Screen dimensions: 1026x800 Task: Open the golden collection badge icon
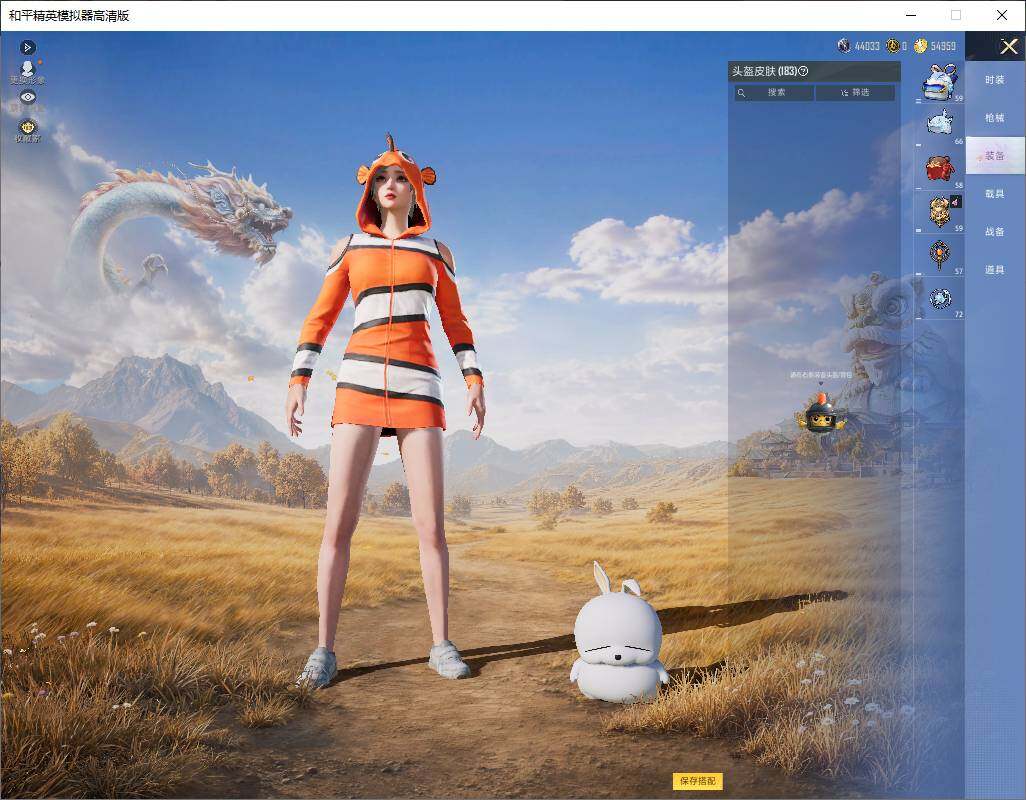point(27,126)
